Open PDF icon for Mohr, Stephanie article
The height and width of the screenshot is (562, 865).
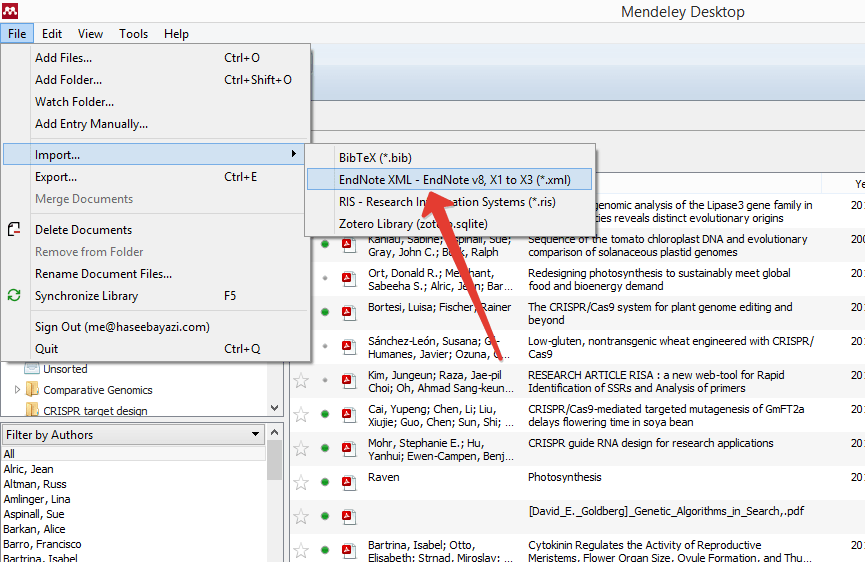click(348, 448)
